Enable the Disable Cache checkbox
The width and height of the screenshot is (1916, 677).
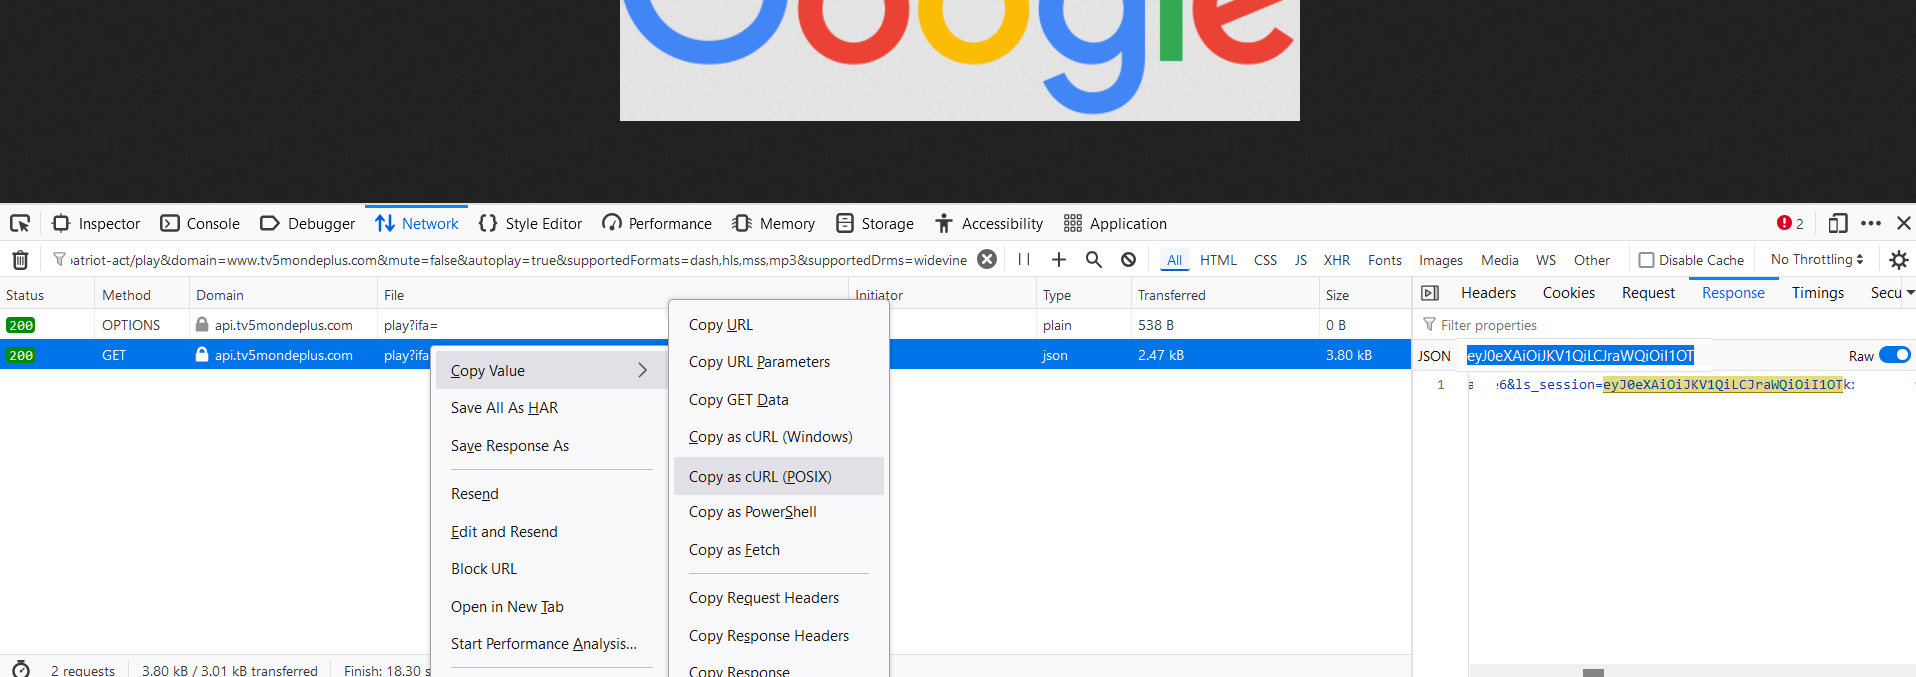click(1646, 260)
